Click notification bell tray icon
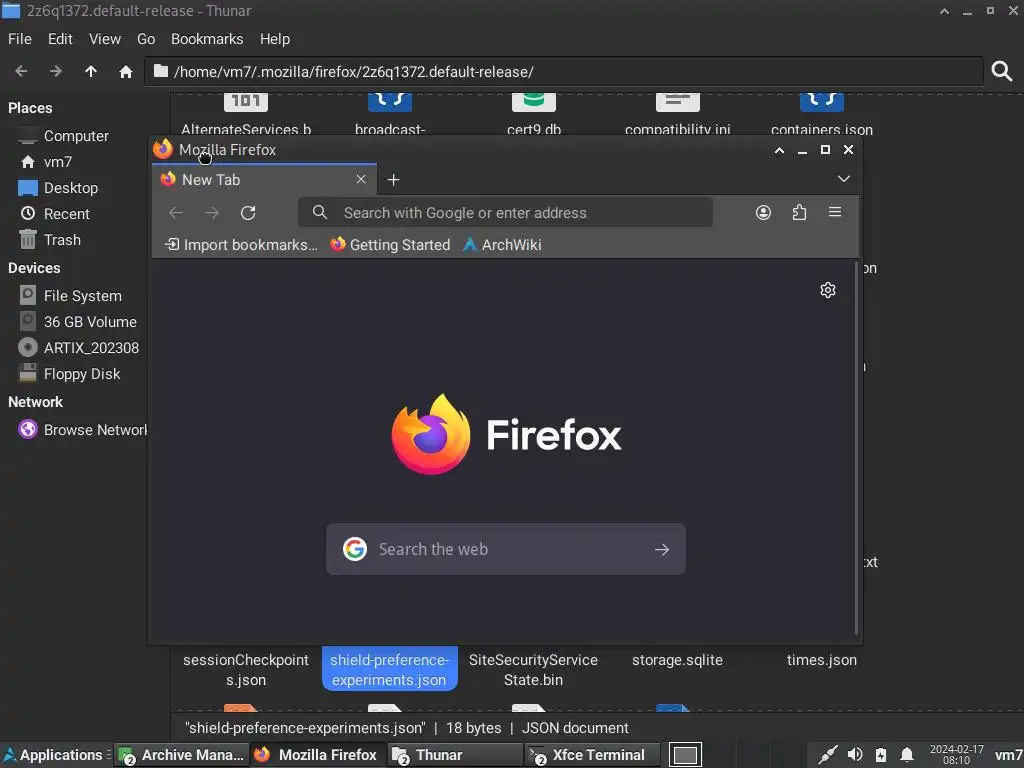Screen dimensions: 1024x768 907,755
